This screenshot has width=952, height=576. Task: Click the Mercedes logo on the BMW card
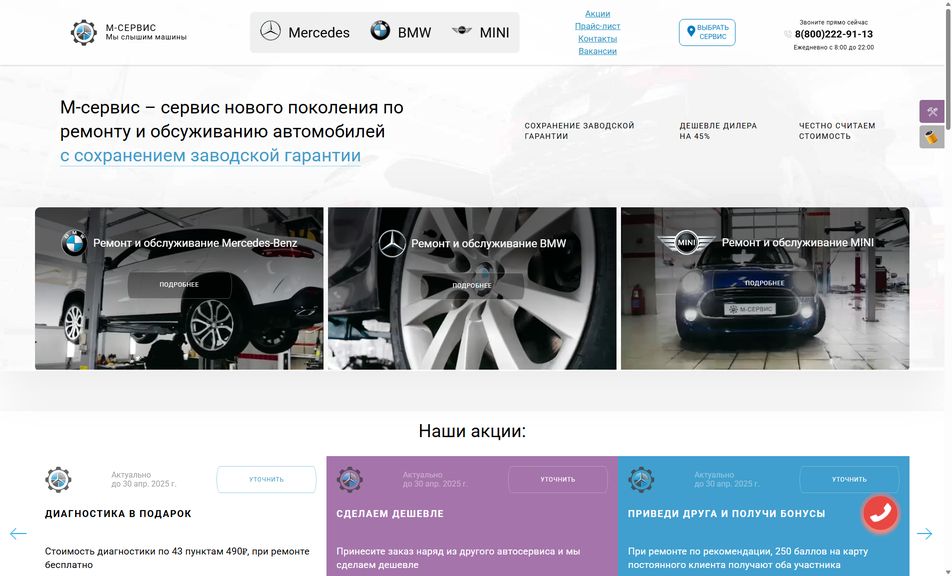coord(392,243)
